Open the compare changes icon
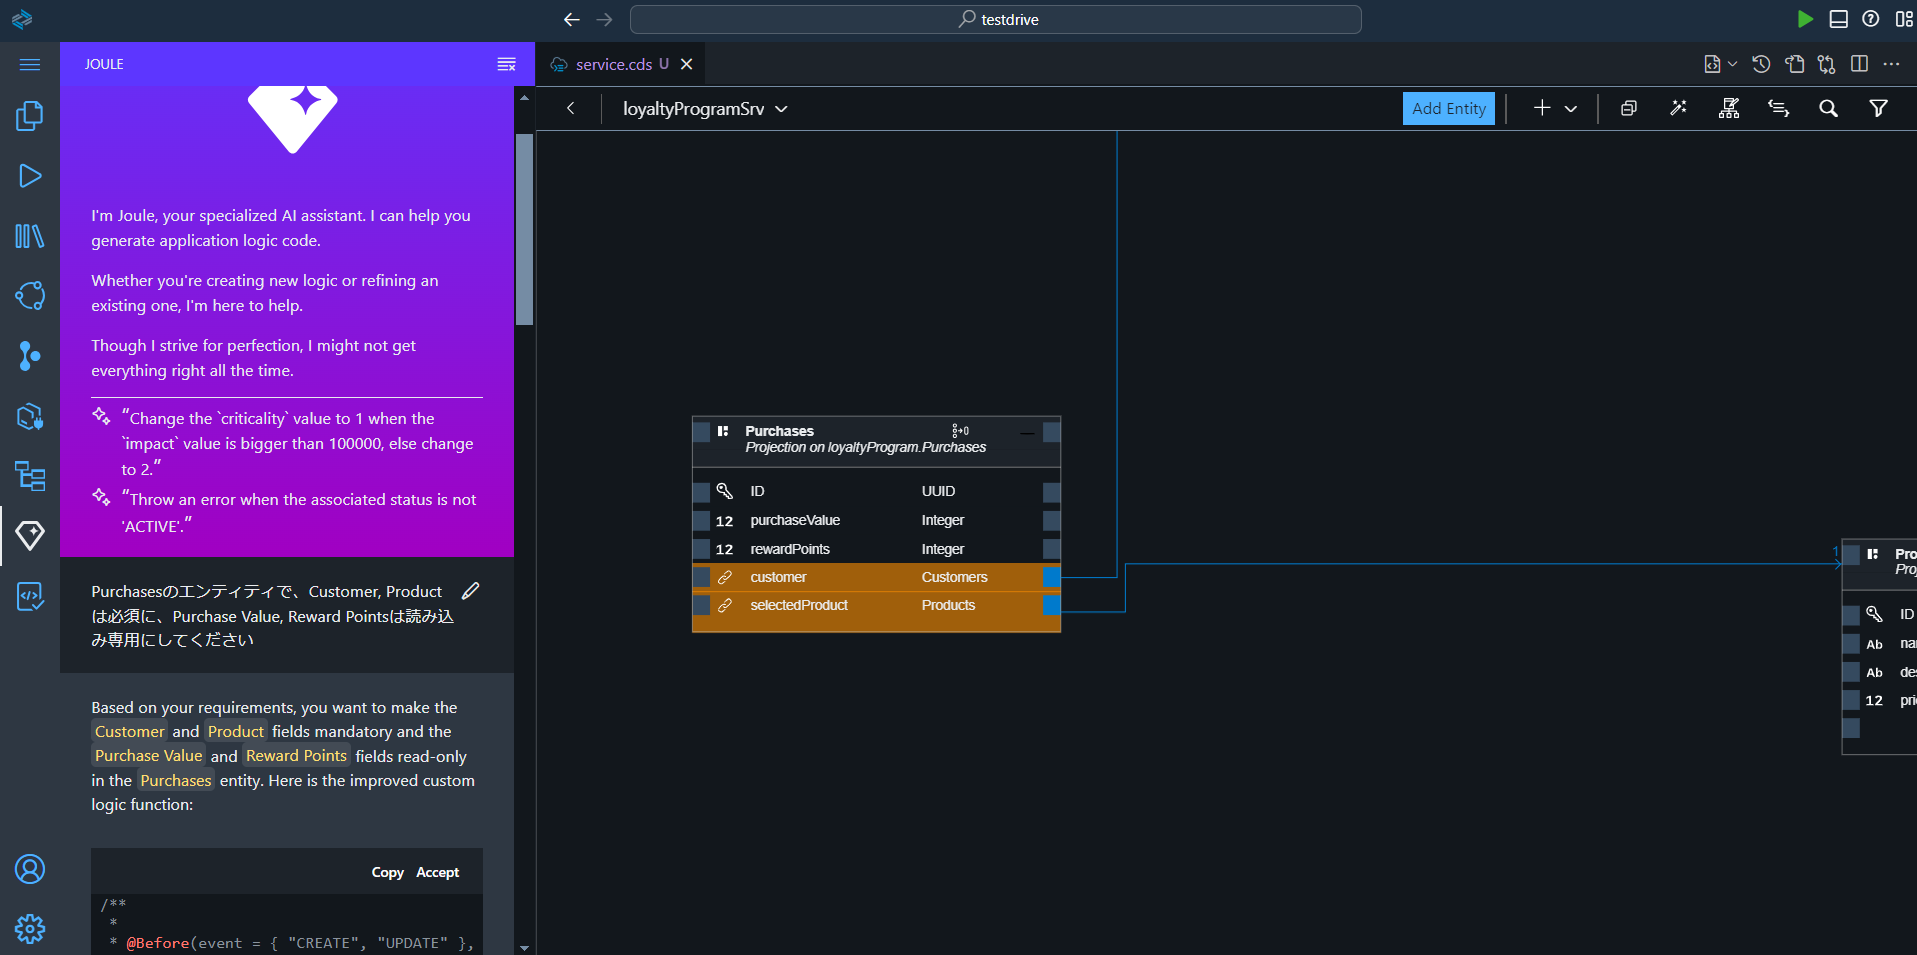 [x=1827, y=64]
